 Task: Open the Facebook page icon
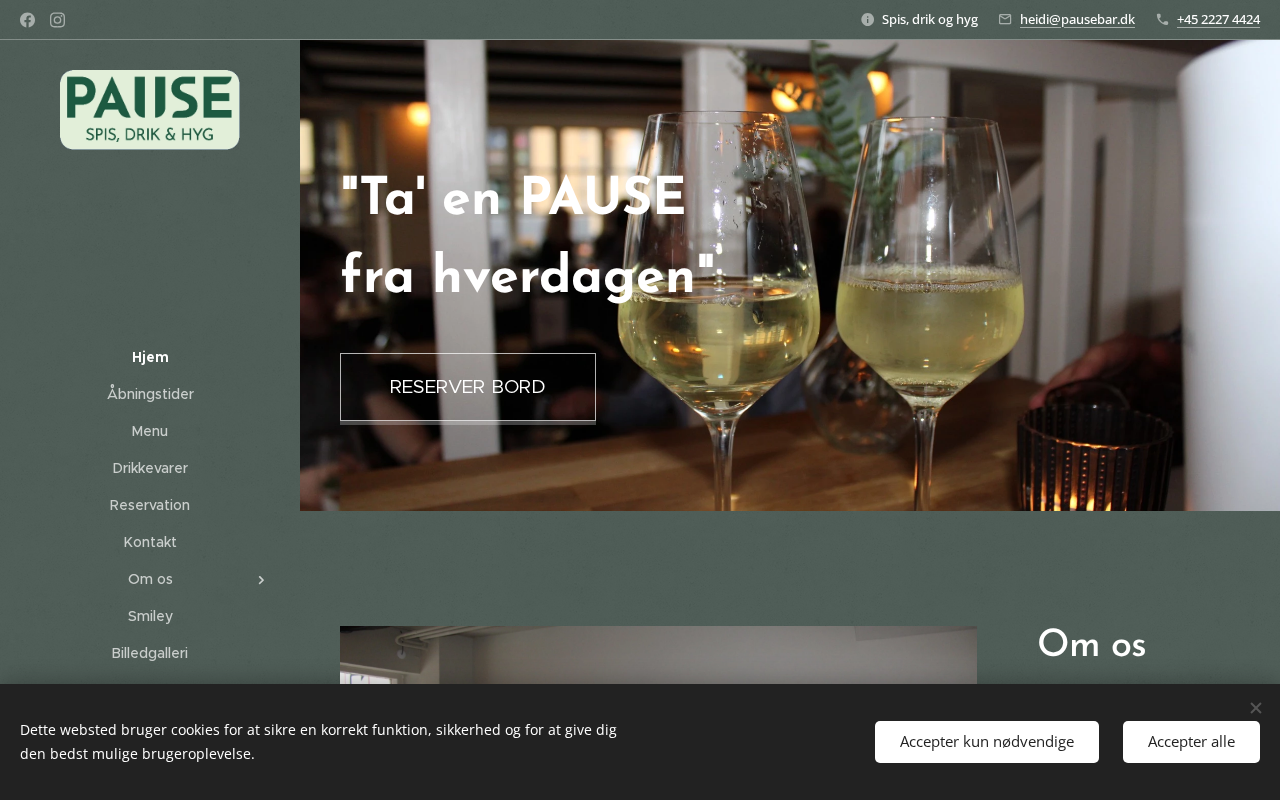tap(28, 20)
